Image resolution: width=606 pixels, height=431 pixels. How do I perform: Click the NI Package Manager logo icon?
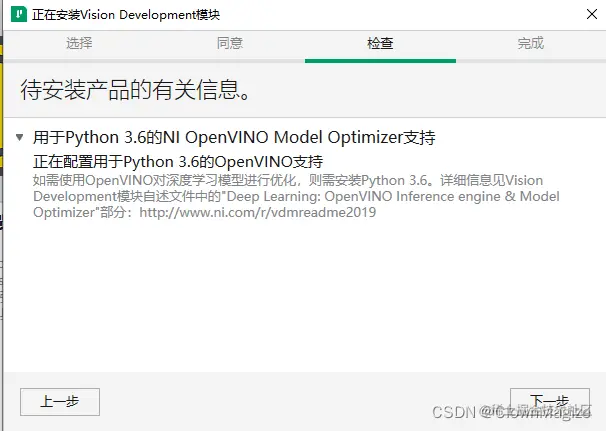19,14
